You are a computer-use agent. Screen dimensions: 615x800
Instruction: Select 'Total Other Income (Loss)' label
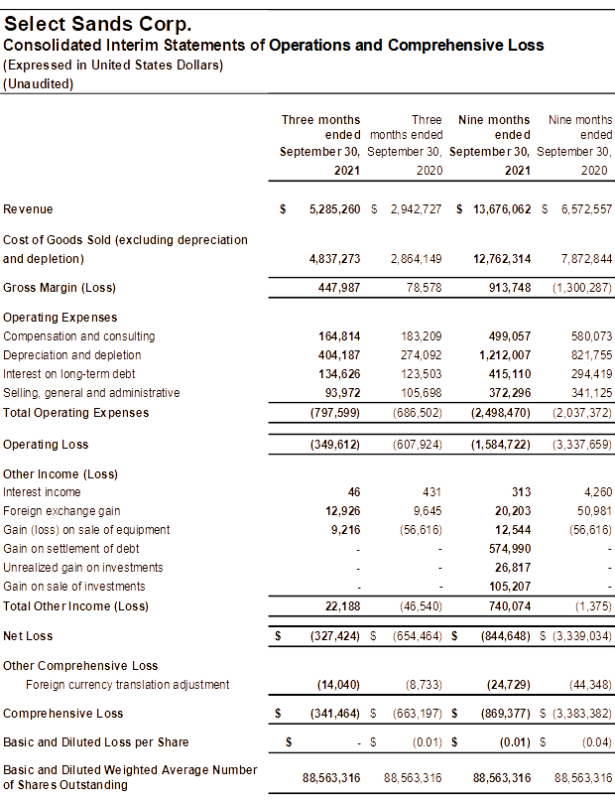[x=76, y=607]
